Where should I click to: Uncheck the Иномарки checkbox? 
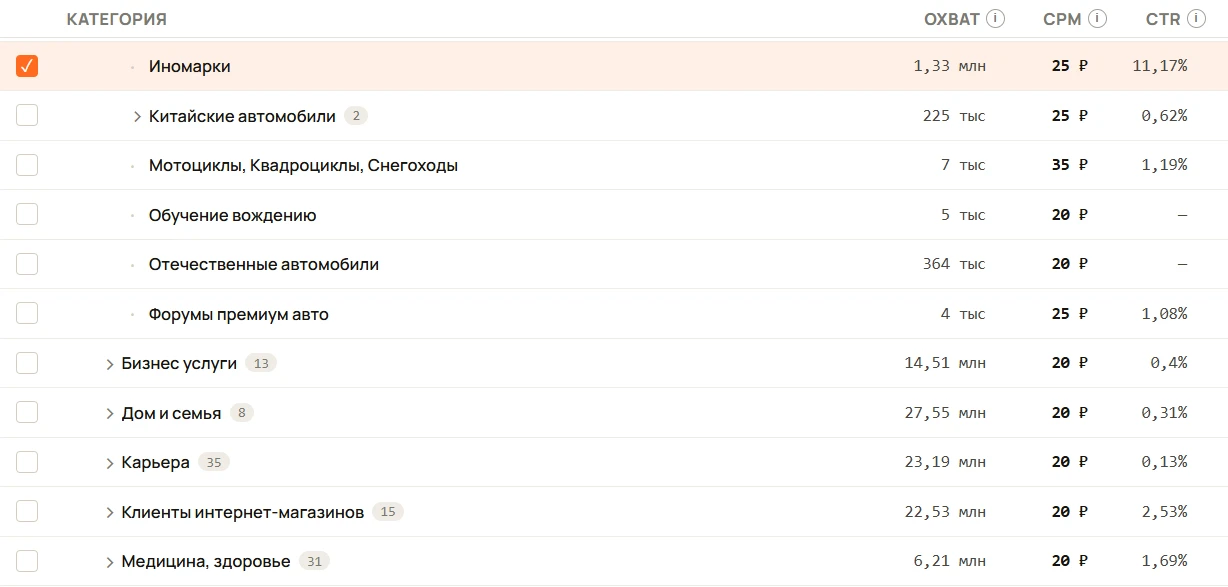(27, 66)
